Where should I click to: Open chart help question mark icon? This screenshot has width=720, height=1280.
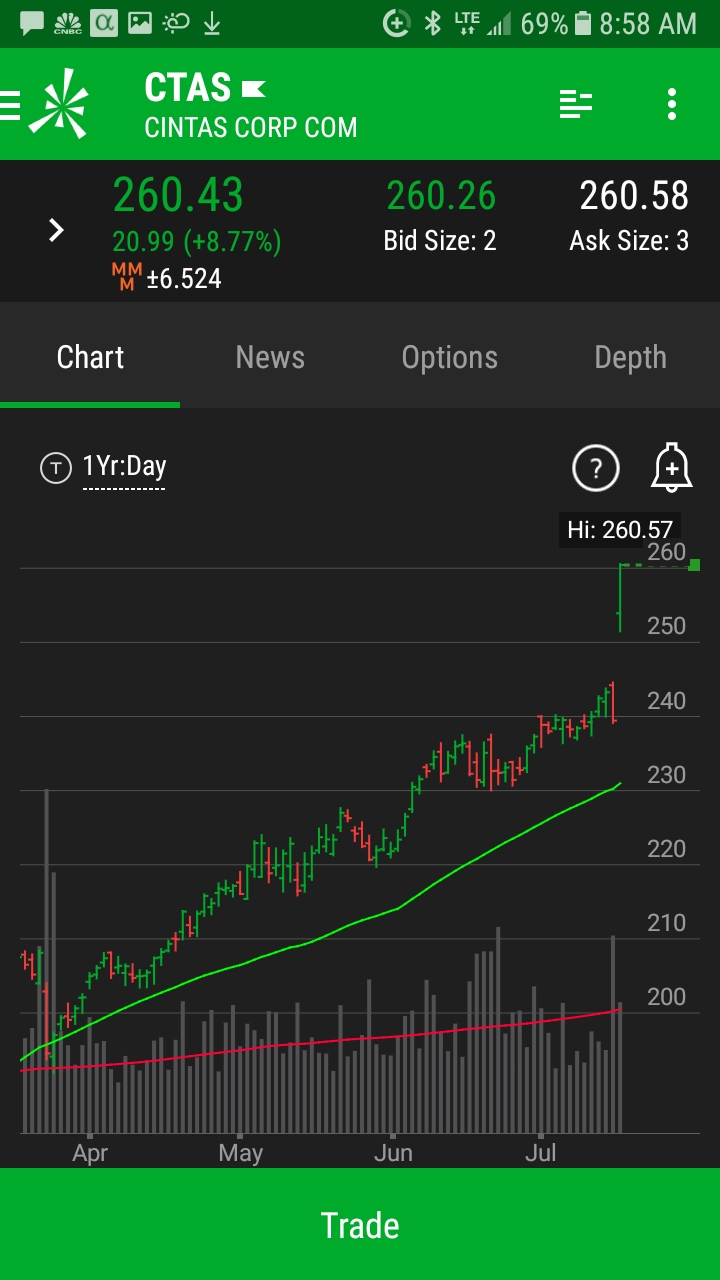tap(596, 467)
